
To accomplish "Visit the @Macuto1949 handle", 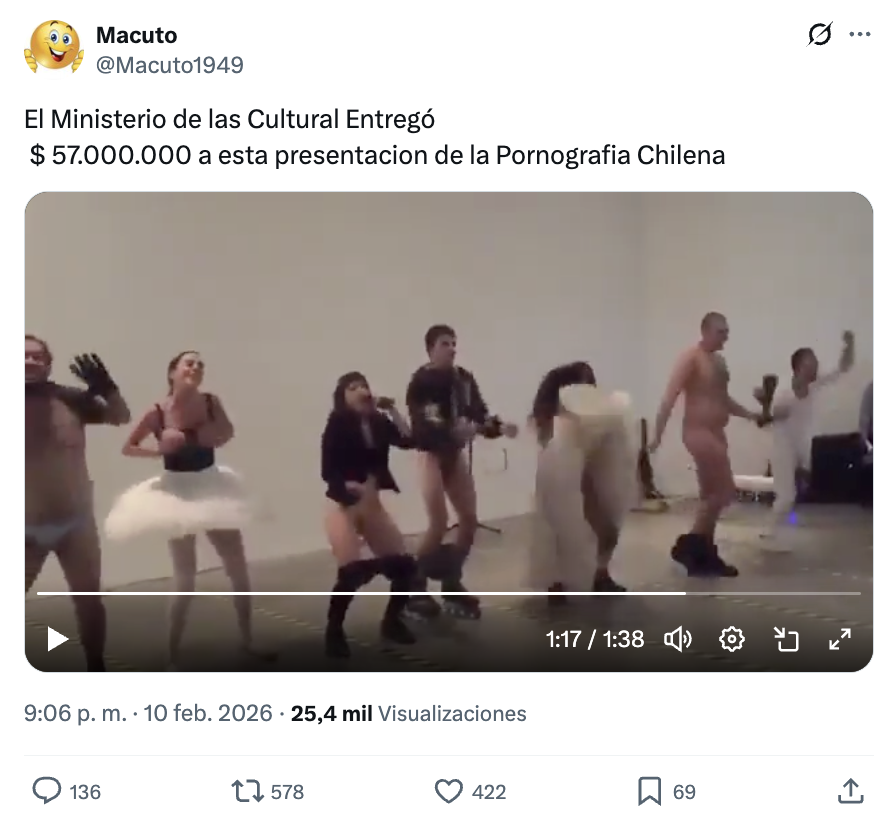I will point(170,65).
